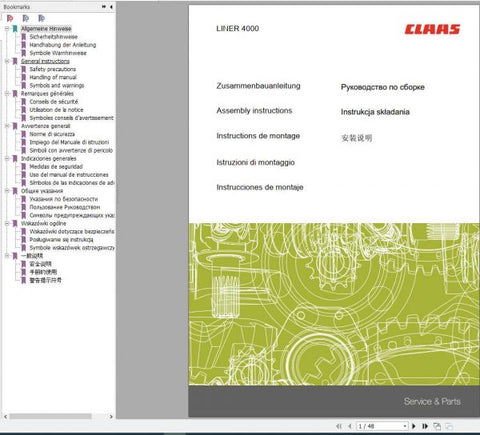Screen dimensions: 480x435
Task: Click the greyed next view icon at far right
Action: click(x=449, y=426)
